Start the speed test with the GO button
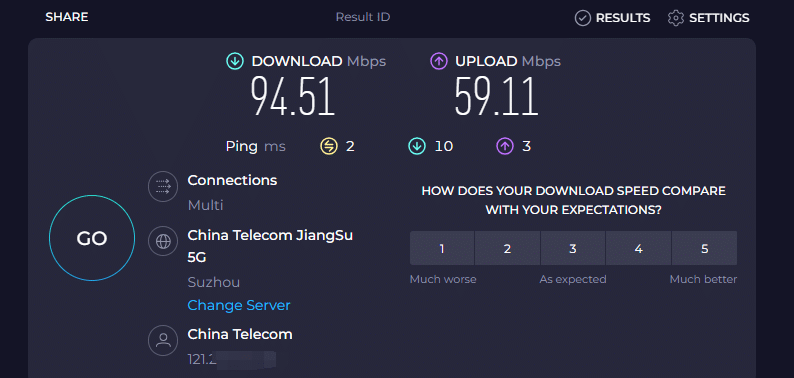Image resolution: width=794 pixels, height=378 pixels. [x=92, y=238]
